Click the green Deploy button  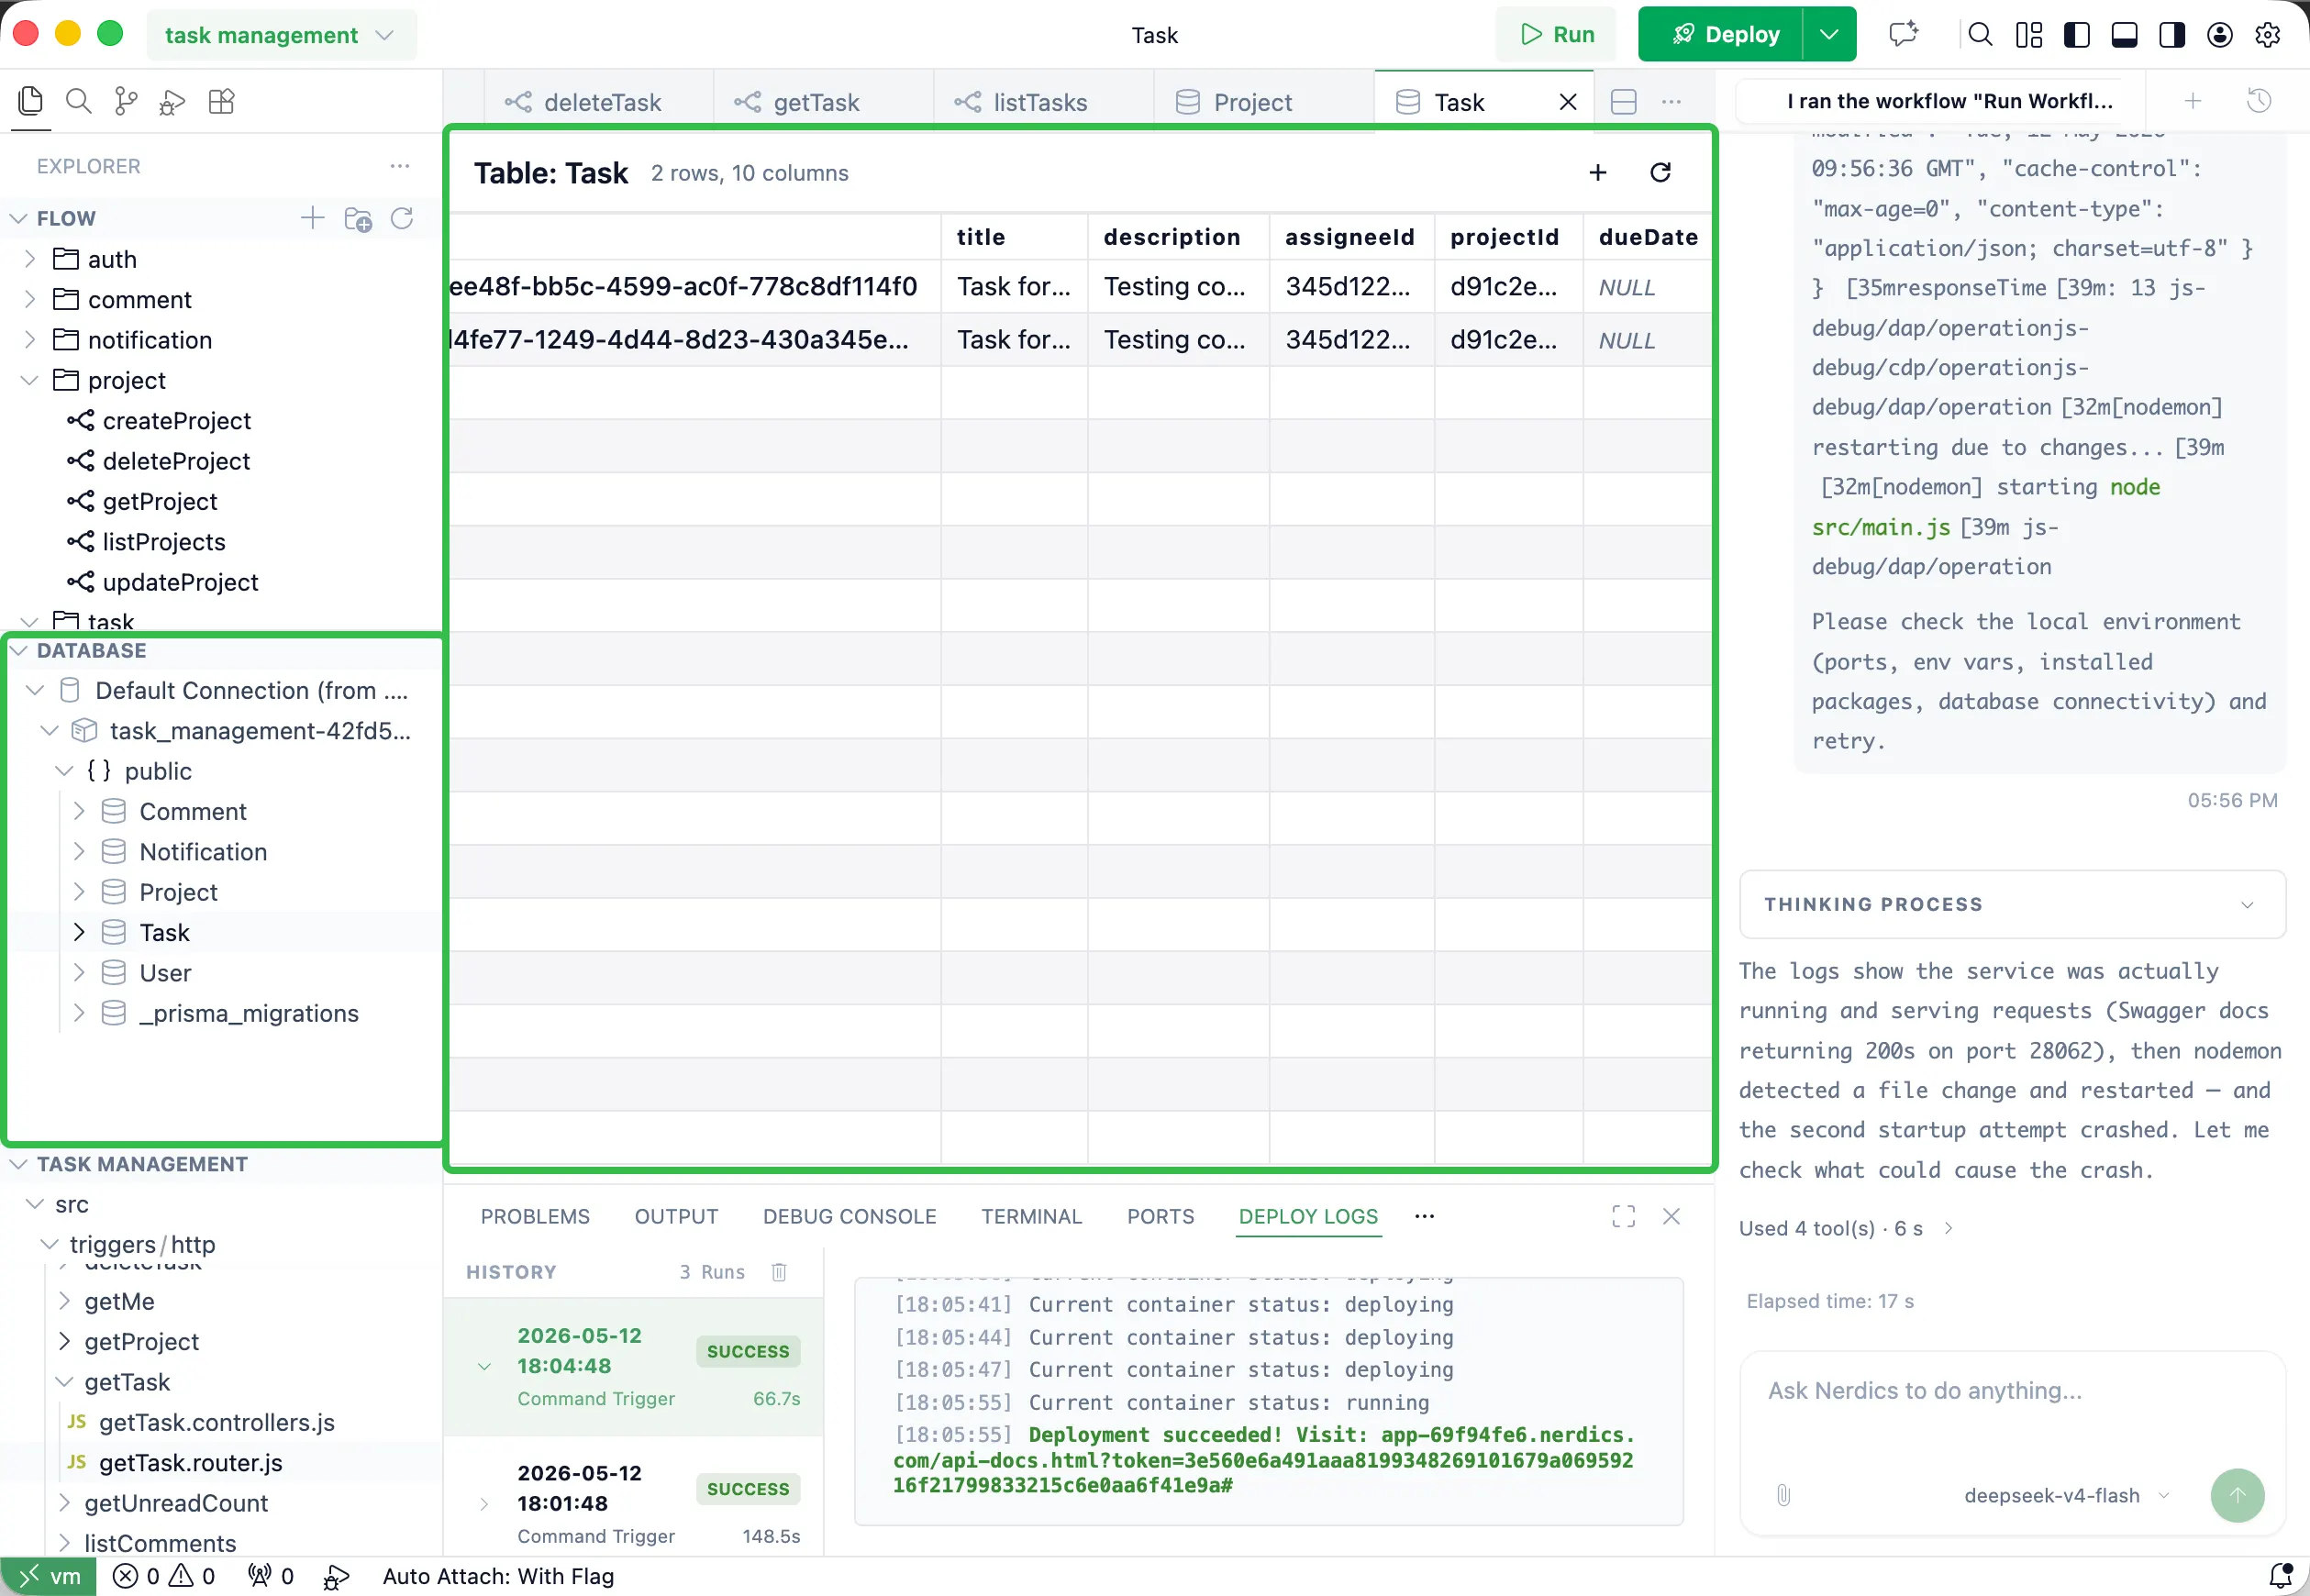[1721, 35]
